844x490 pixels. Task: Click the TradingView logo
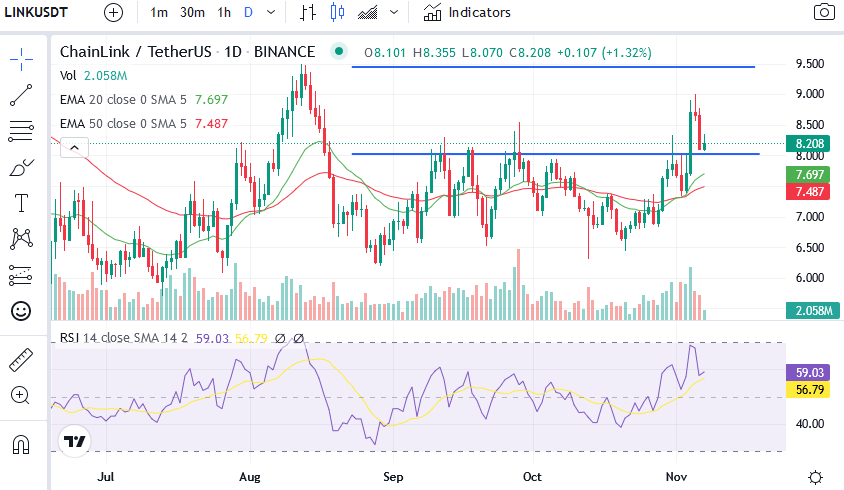pos(74,442)
